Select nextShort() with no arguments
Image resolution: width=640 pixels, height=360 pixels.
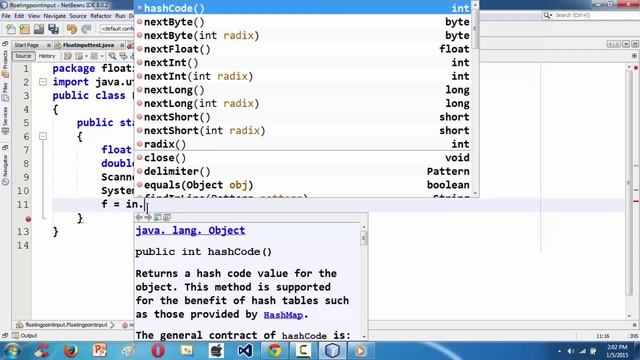[x=303, y=117]
